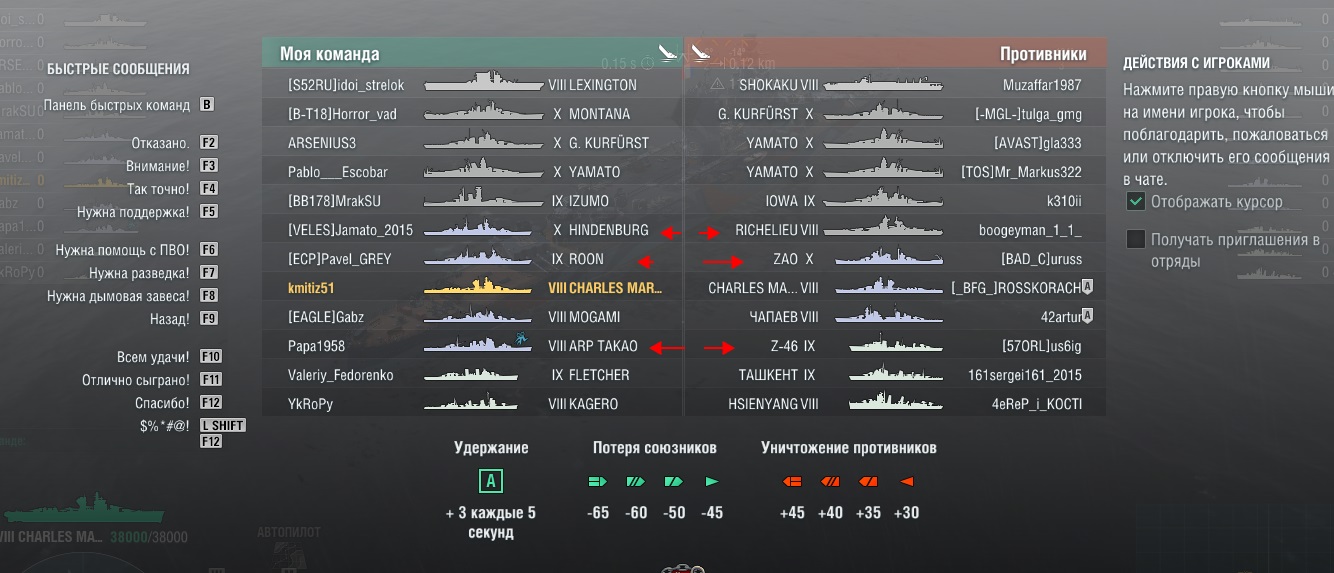Click the yellow Charles Martel ship icon for kmitiz51
1334x573 pixels.
(x=477, y=286)
